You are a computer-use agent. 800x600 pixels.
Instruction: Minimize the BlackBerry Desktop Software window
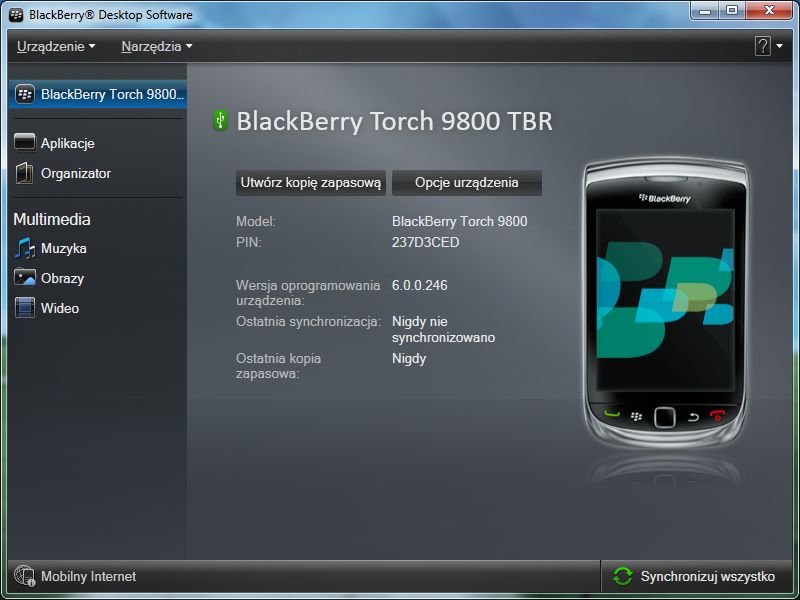pos(705,10)
